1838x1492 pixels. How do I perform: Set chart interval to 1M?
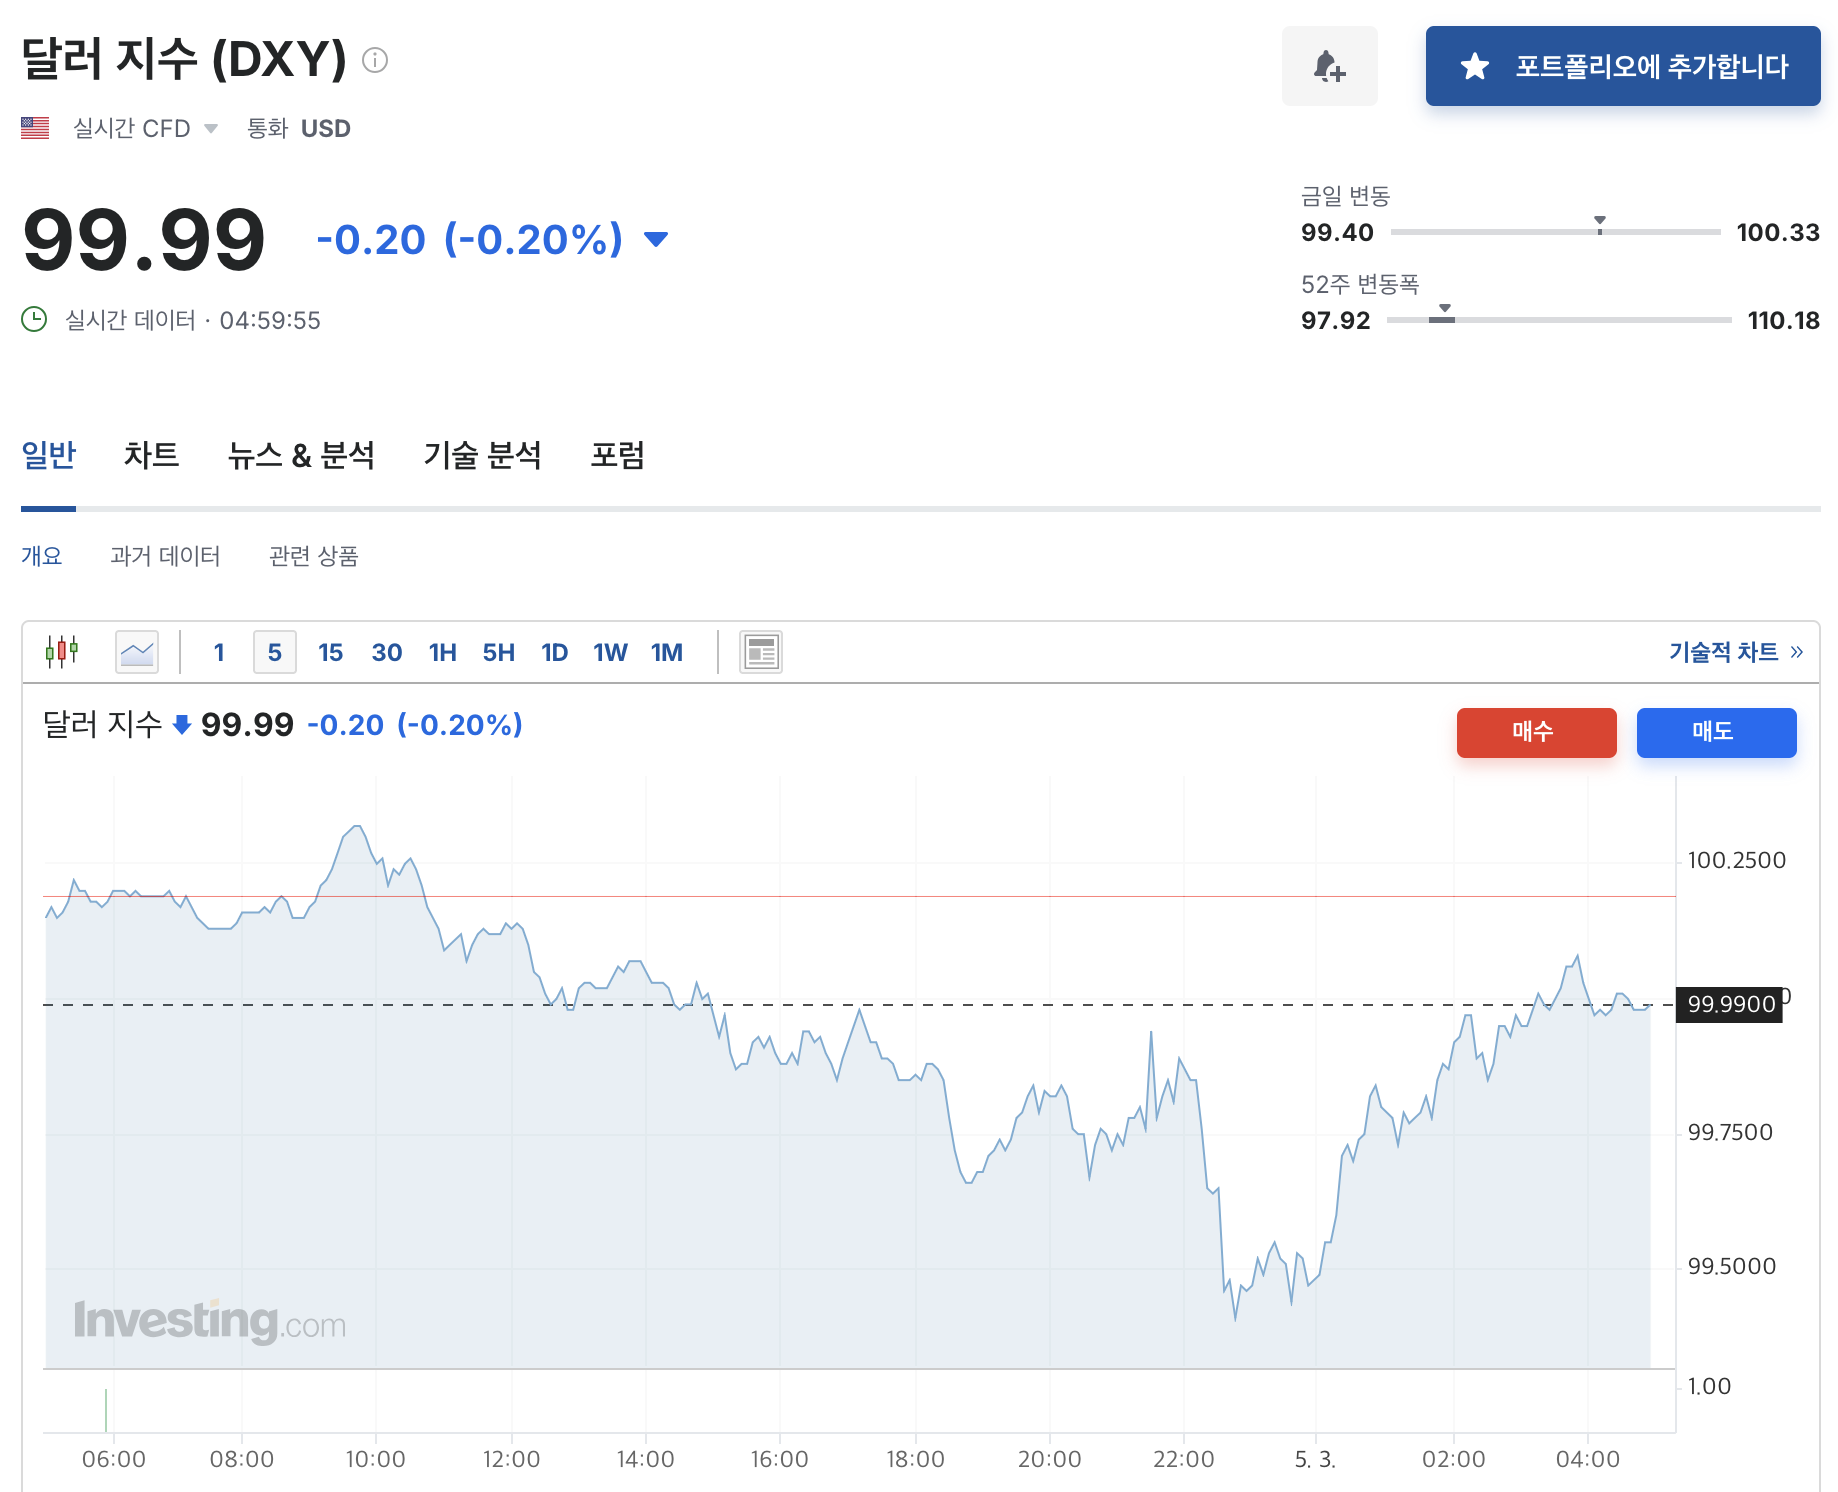click(666, 652)
